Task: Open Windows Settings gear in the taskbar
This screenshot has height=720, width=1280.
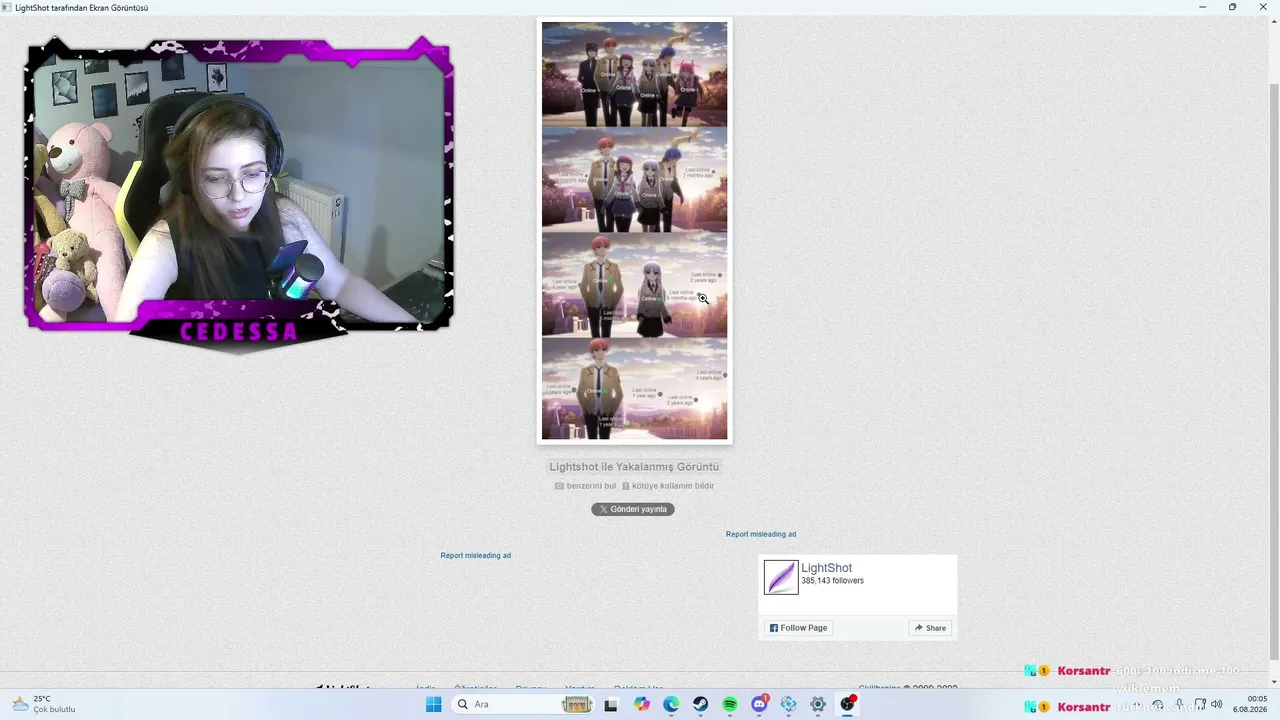Action: (818, 705)
